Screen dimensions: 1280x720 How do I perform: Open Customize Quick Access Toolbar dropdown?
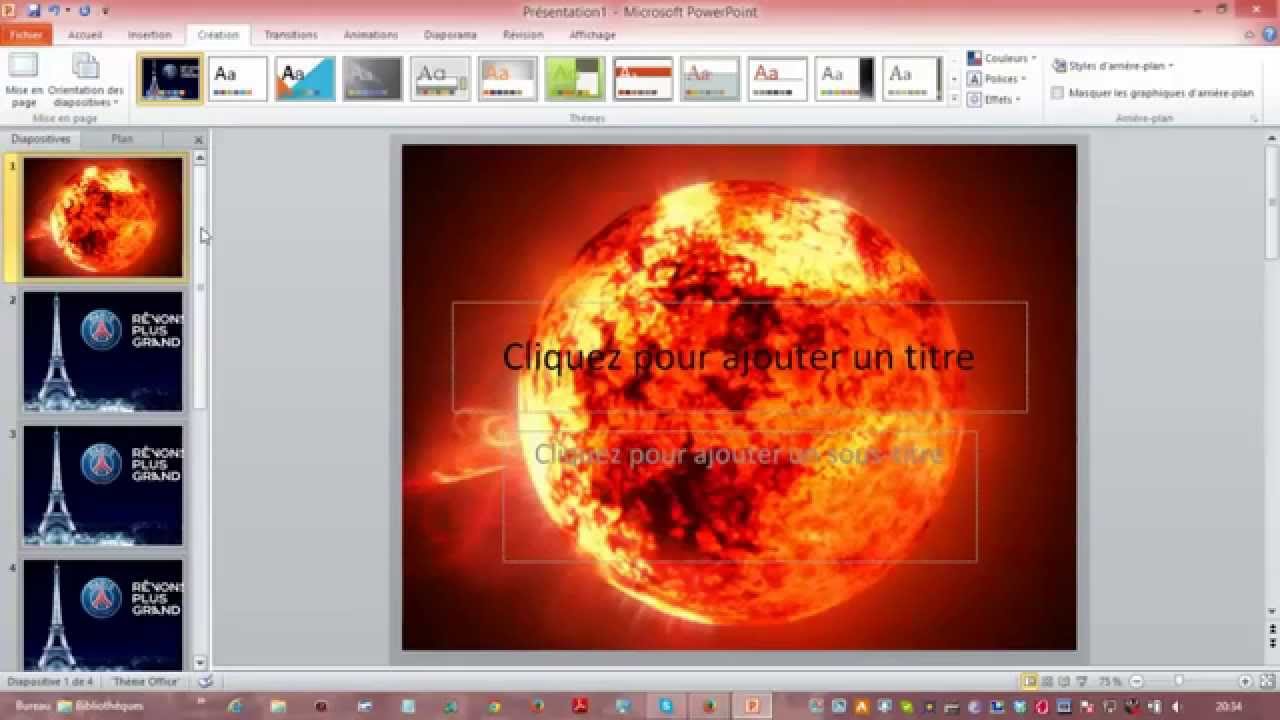coord(106,11)
